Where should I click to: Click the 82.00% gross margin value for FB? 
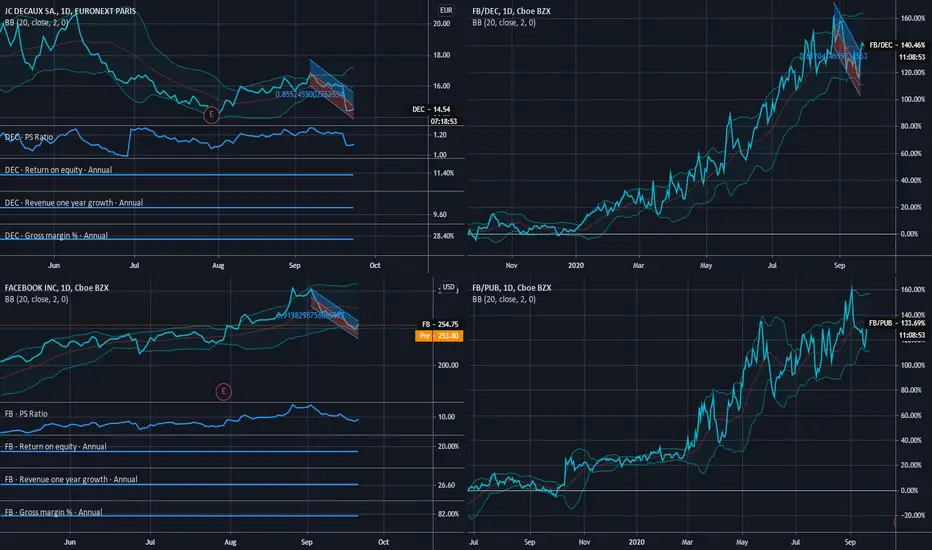448,514
